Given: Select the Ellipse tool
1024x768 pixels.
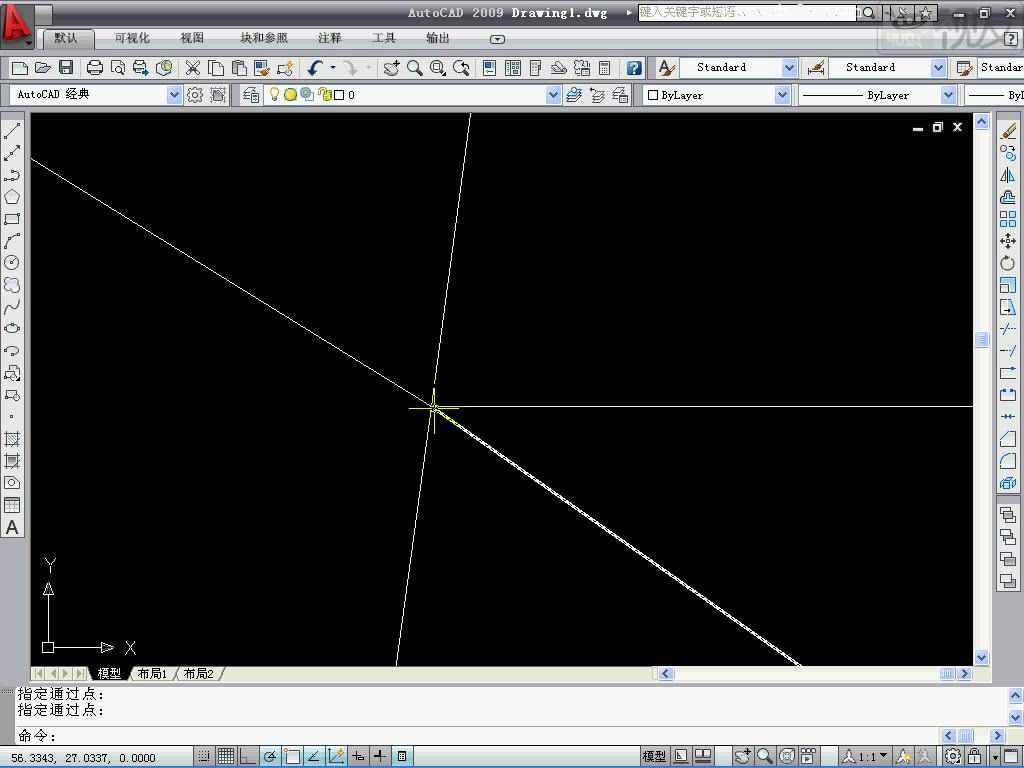Looking at the screenshot, I should click(12, 328).
